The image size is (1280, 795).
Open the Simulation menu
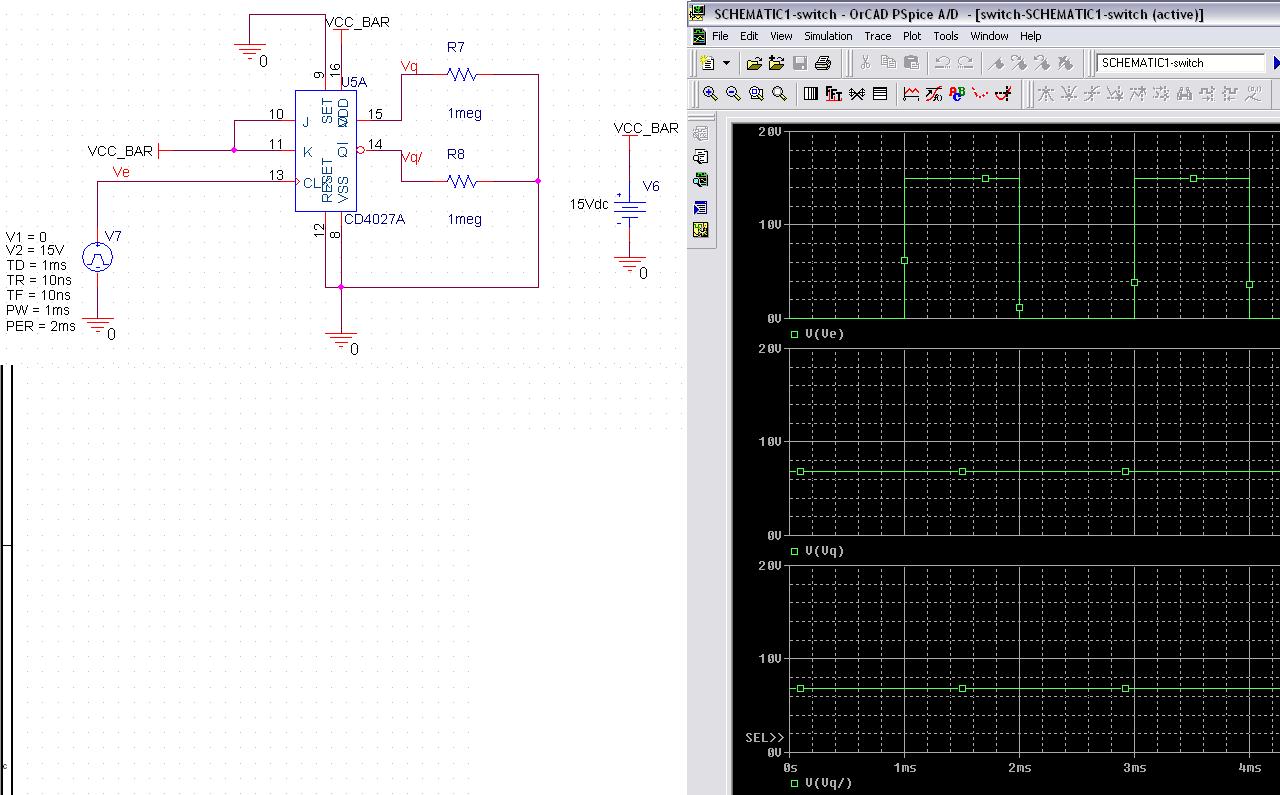(x=828, y=36)
